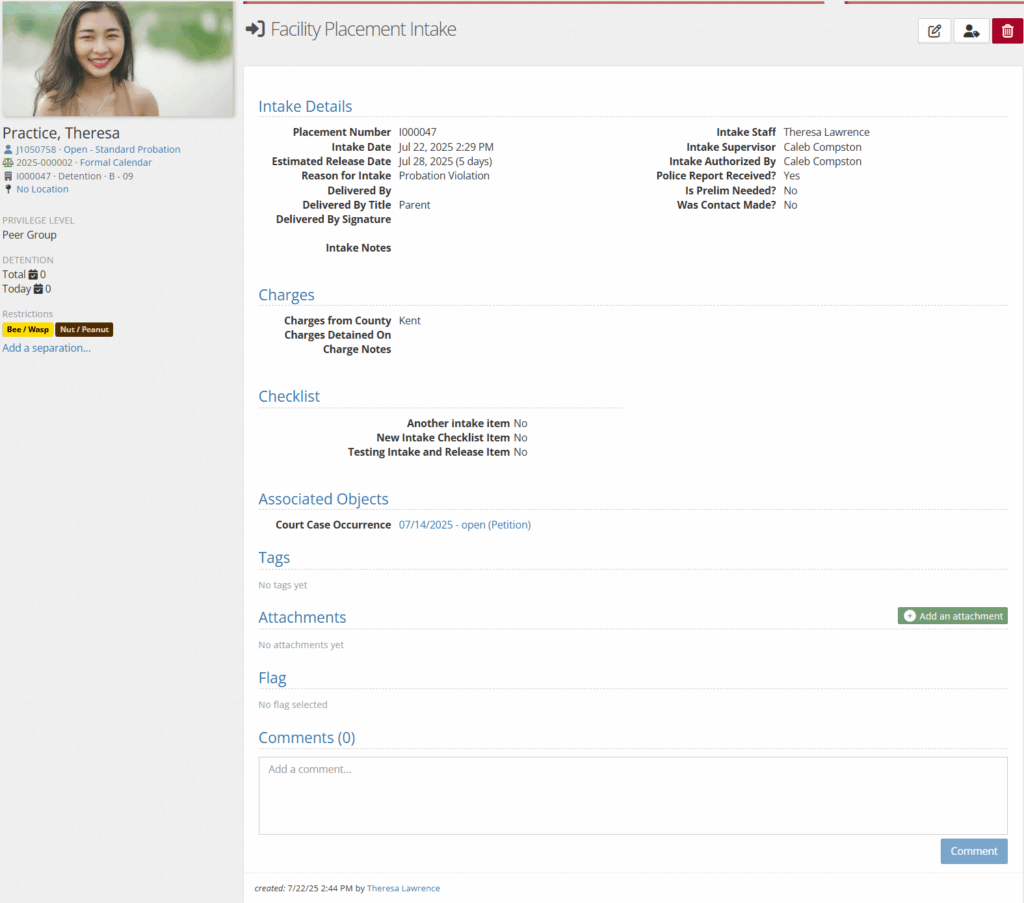Image resolution: width=1024 pixels, height=903 pixels.
Task: Click the building icon beside I000047
Action: pos(8,176)
